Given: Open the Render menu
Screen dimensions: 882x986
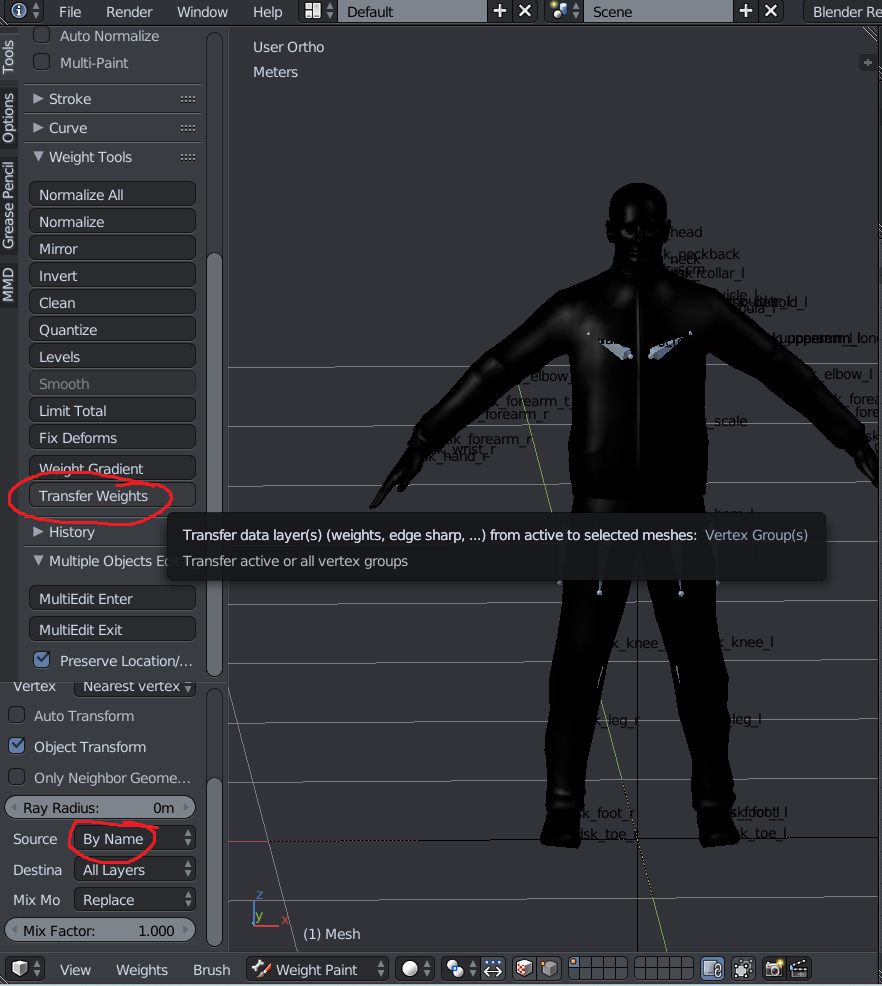Looking at the screenshot, I should [x=129, y=12].
